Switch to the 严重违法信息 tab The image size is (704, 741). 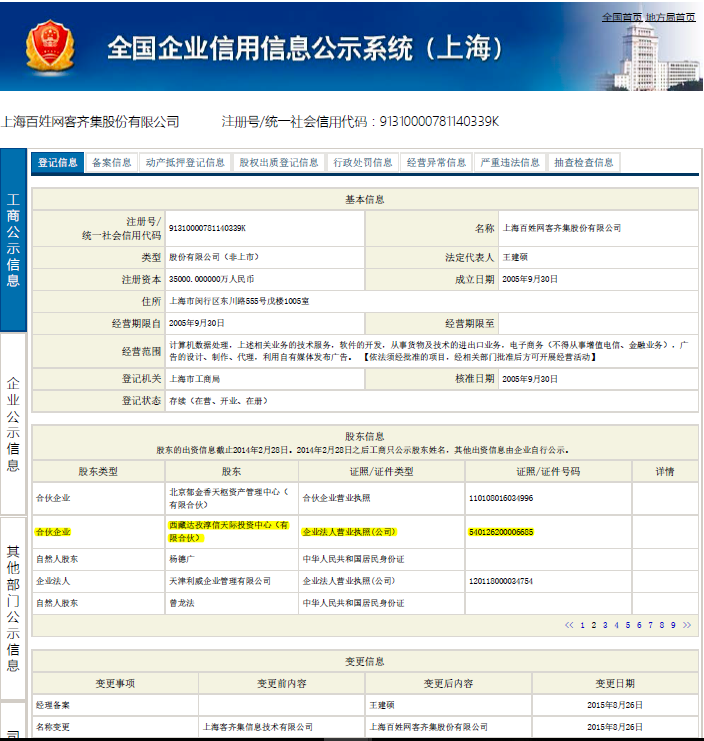click(510, 163)
